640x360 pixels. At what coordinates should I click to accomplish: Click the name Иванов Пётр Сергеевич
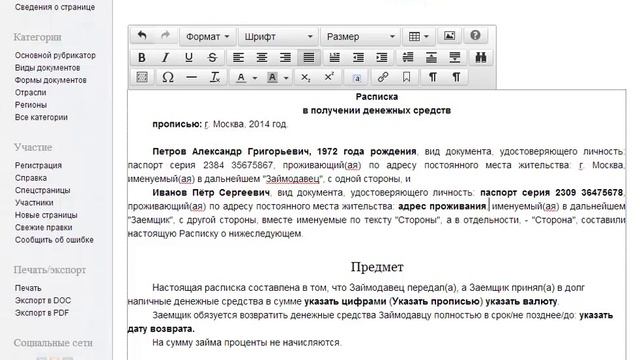211,192
